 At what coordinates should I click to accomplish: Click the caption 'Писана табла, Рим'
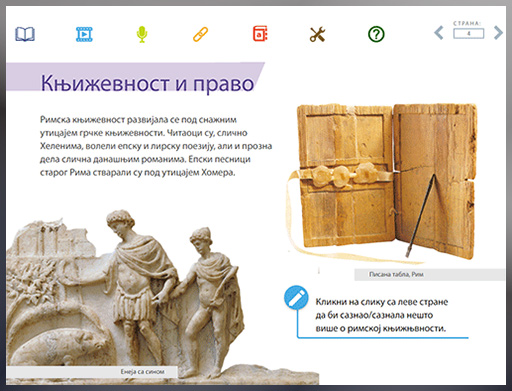click(396, 275)
